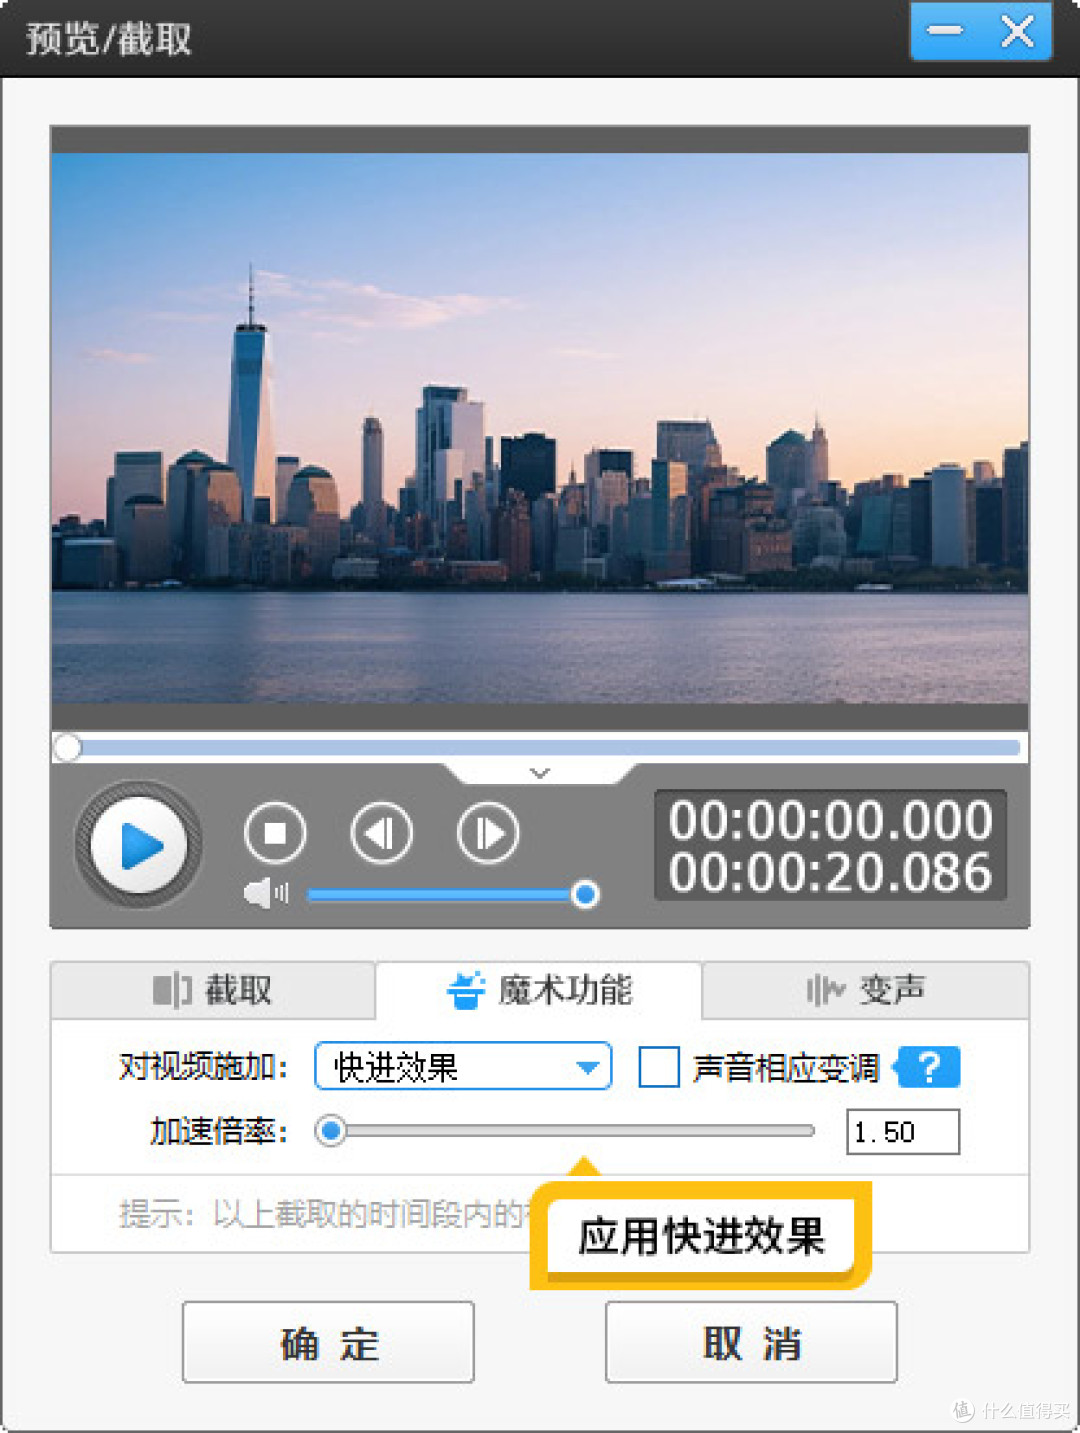
Task: Confirm with the 确定 button
Action: (328, 1343)
